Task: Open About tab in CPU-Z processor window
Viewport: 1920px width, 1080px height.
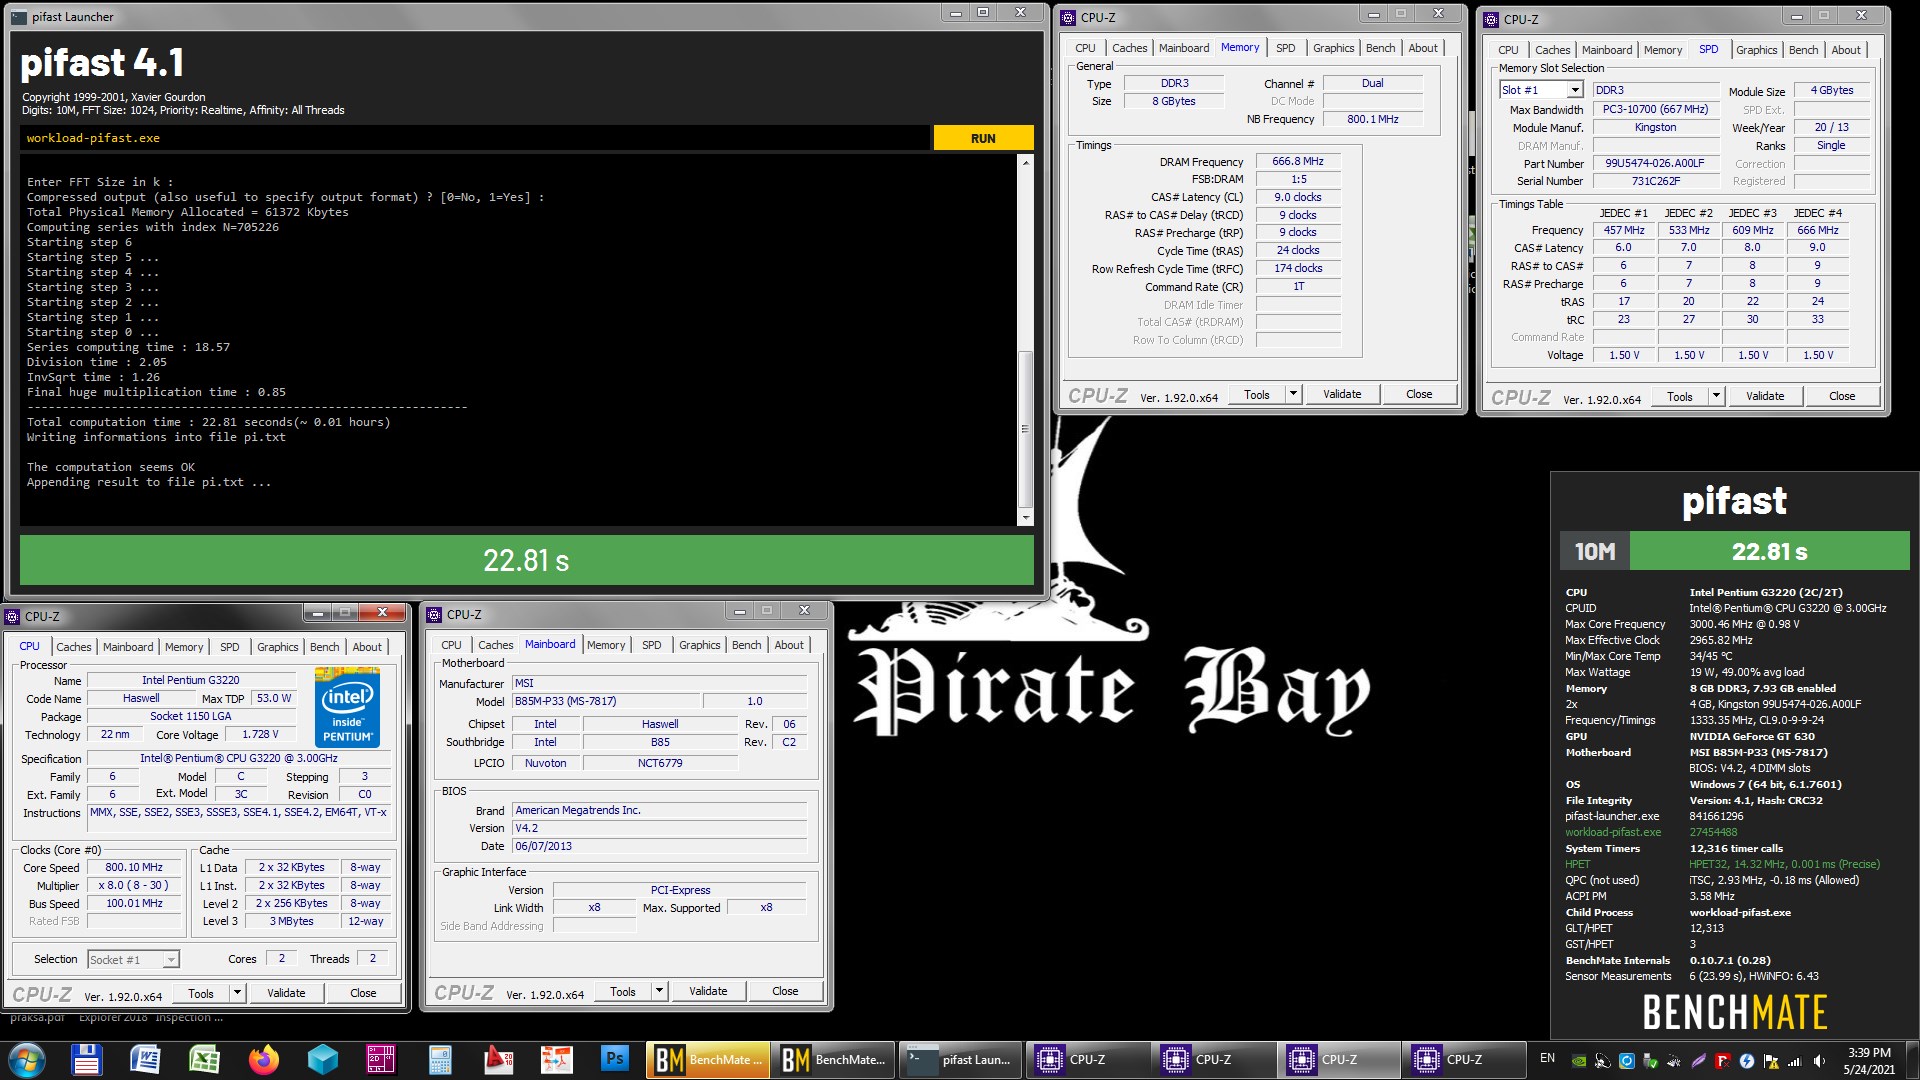Action: (x=367, y=647)
